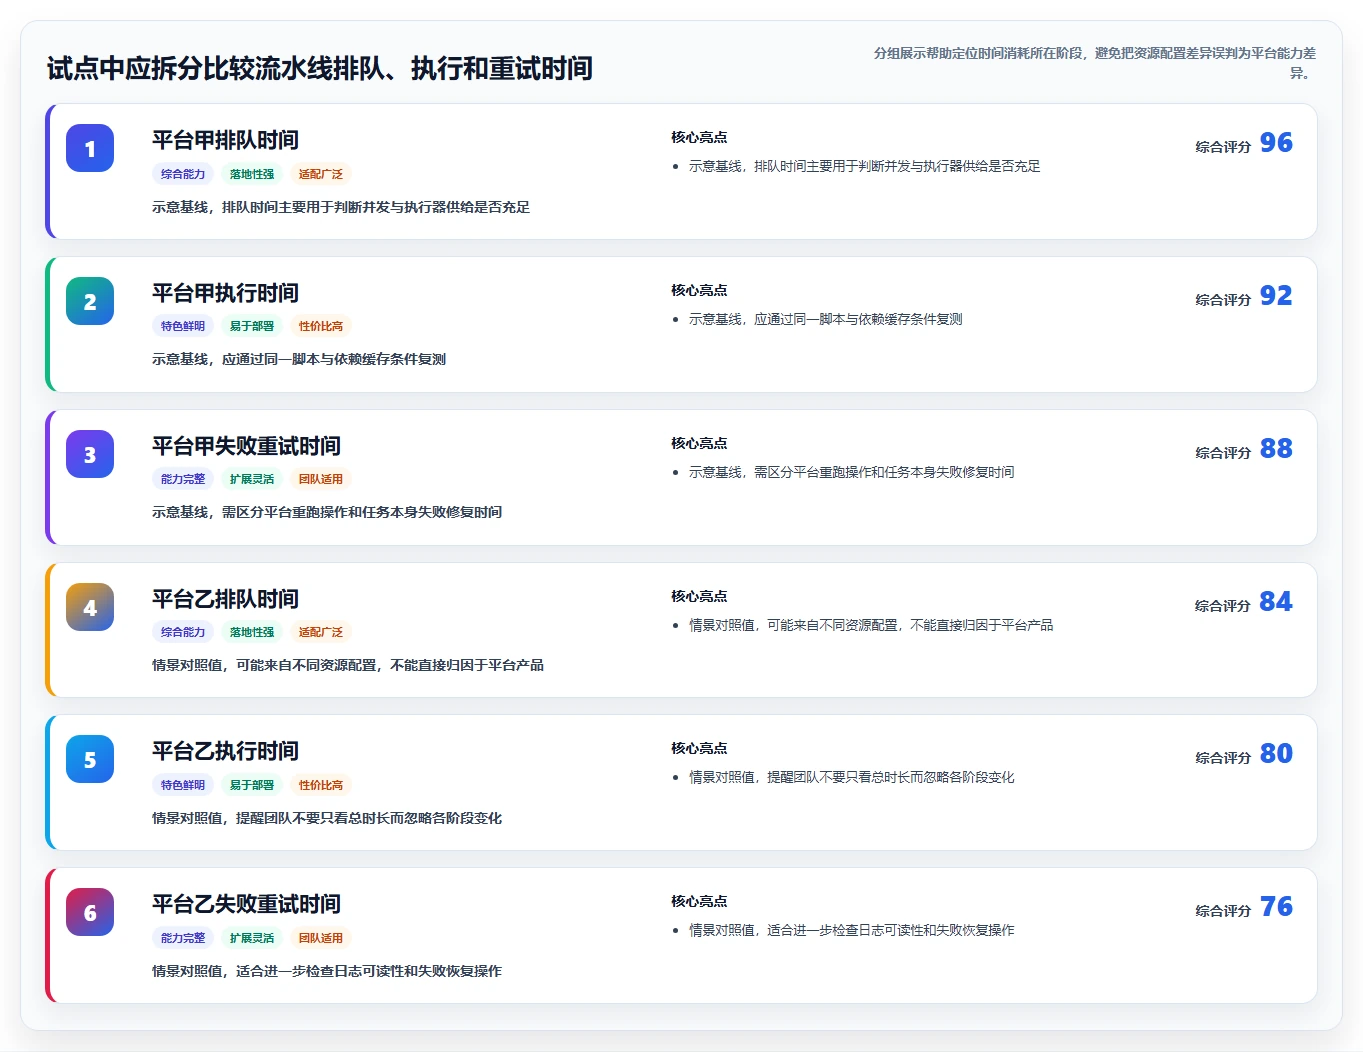The height and width of the screenshot is (1052, 1363).
Task: Click 核心亮点 heading in 平台乙失败重试时间 card
Action: click(x=699, y=901)
